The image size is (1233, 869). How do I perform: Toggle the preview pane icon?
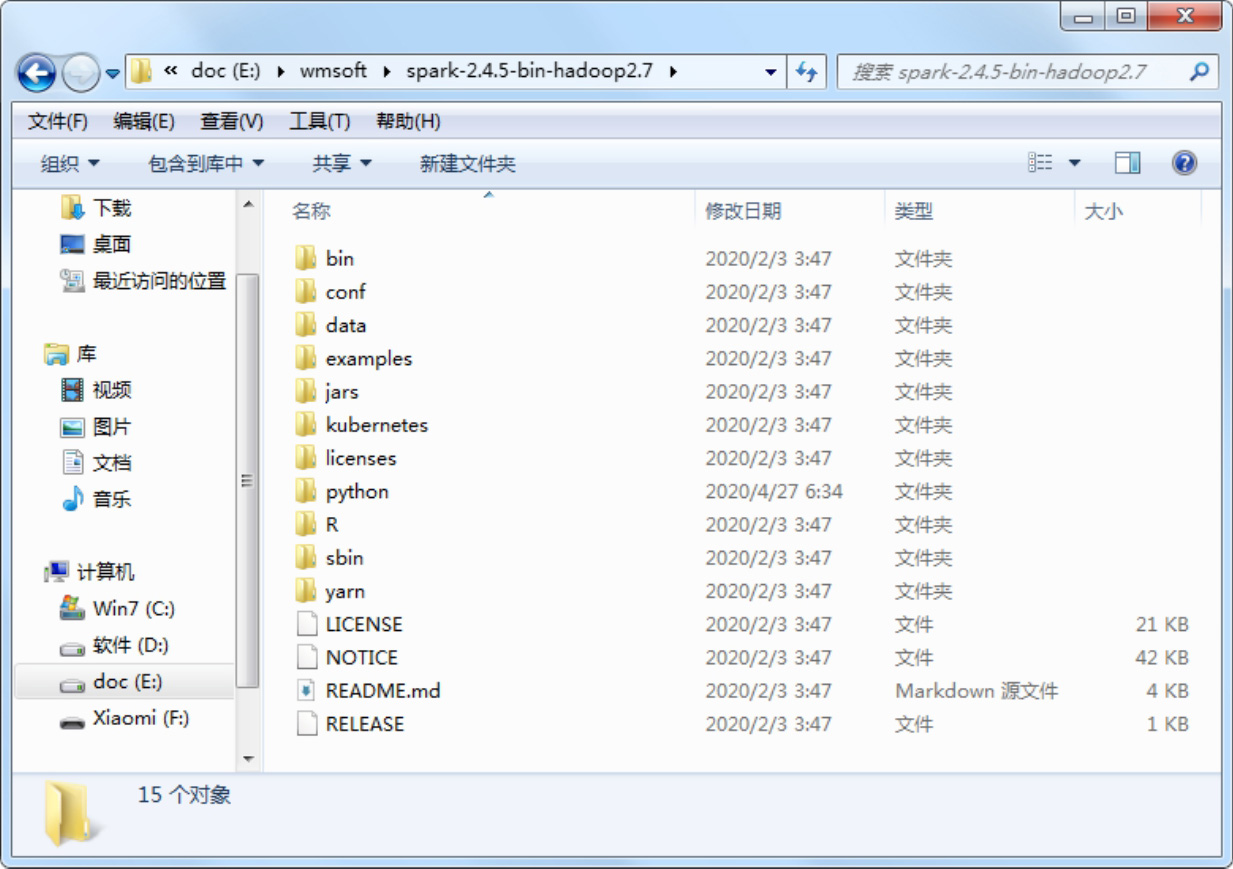click(1128, 163)
